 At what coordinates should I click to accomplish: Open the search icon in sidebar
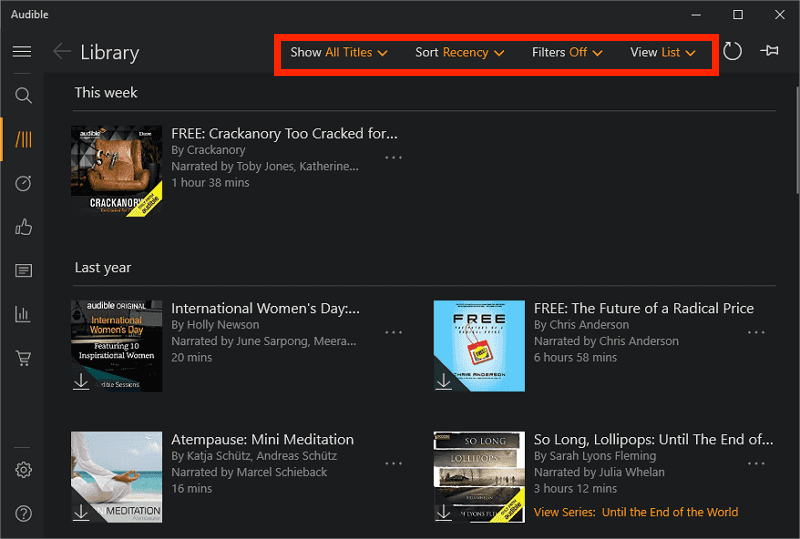(23, 95)
